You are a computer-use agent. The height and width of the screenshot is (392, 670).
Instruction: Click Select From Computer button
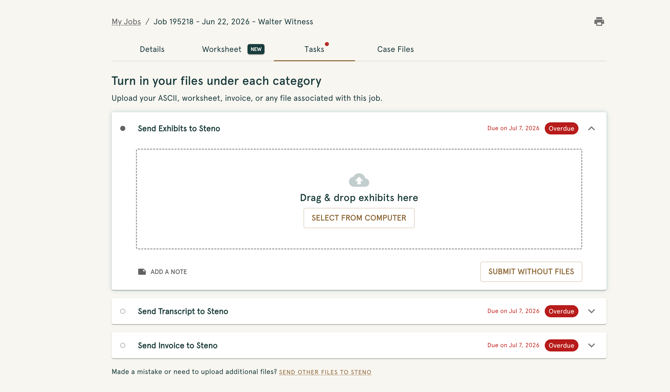click(x=359, y=218)
